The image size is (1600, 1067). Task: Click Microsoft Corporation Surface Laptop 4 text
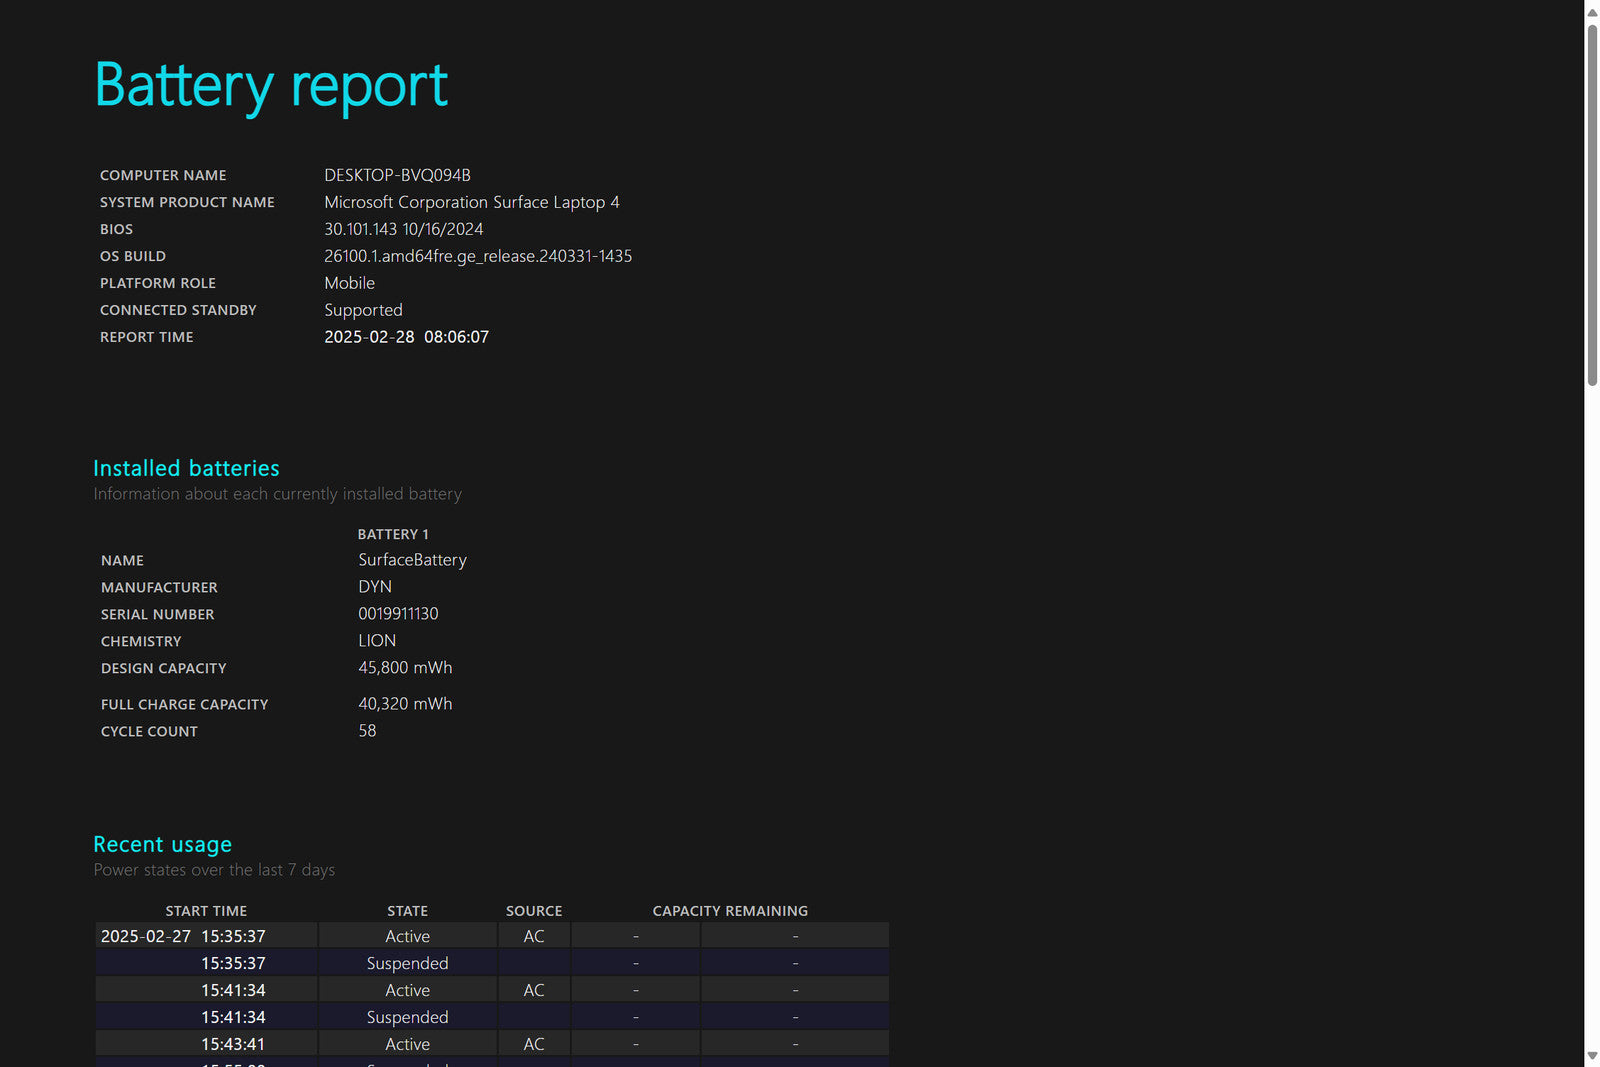[x=472, y=202]
